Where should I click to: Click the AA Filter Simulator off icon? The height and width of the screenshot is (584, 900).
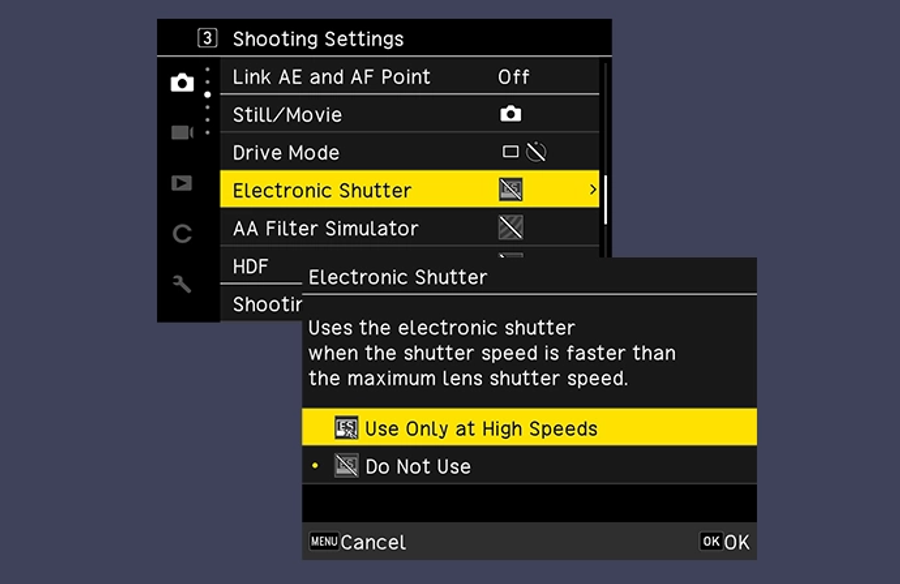(510, 228)
